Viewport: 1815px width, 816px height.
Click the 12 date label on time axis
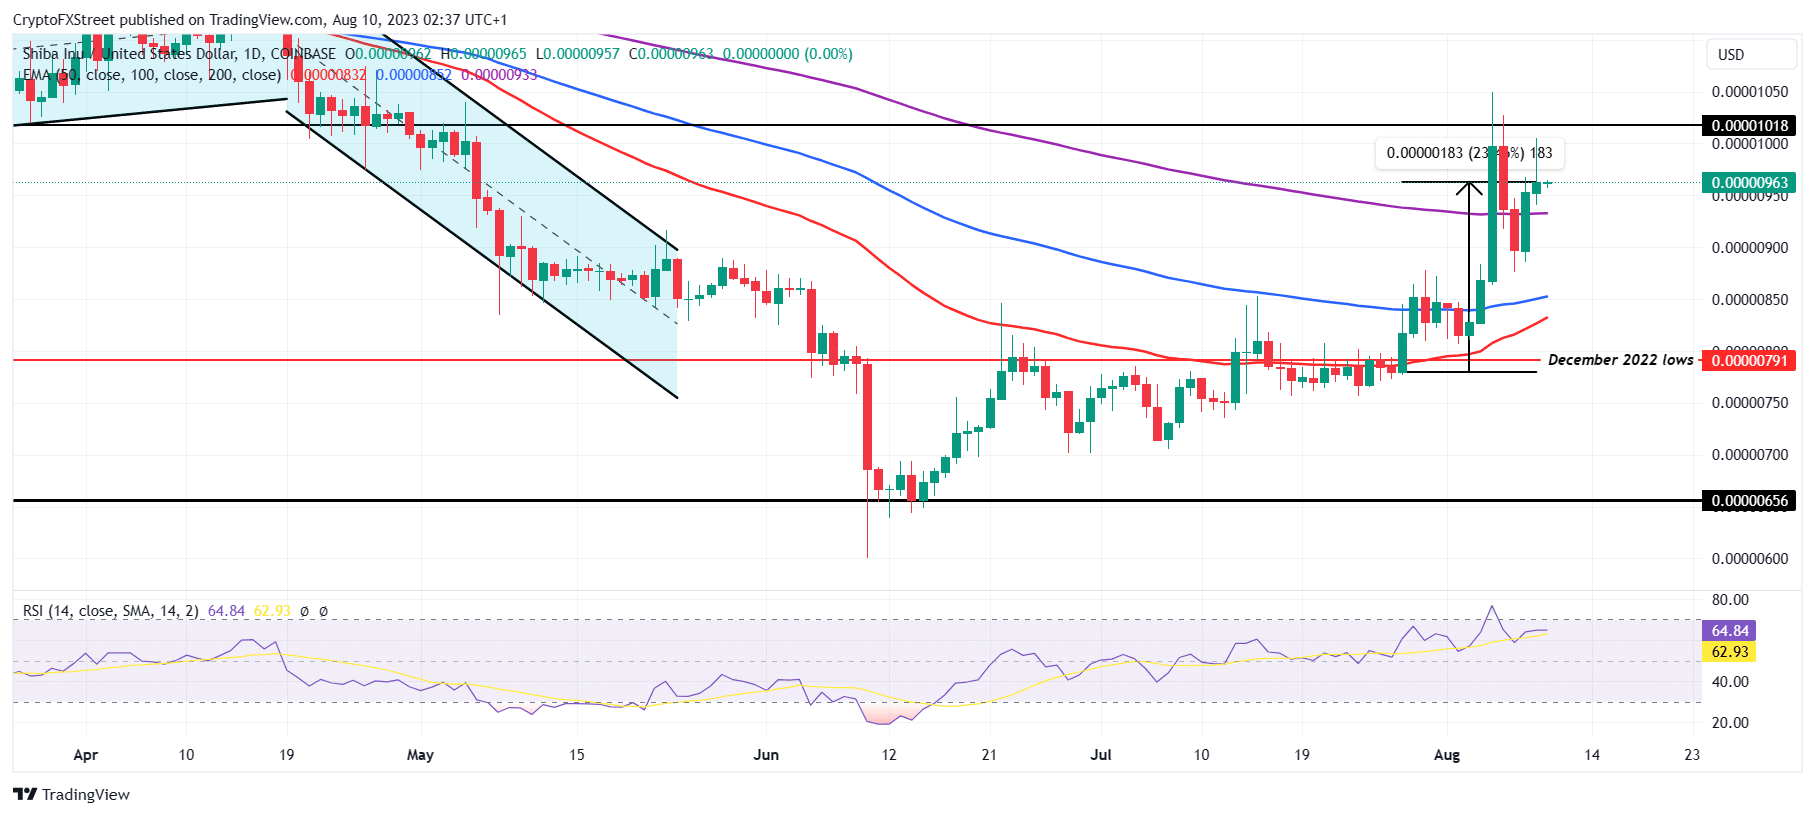point(889,755)
